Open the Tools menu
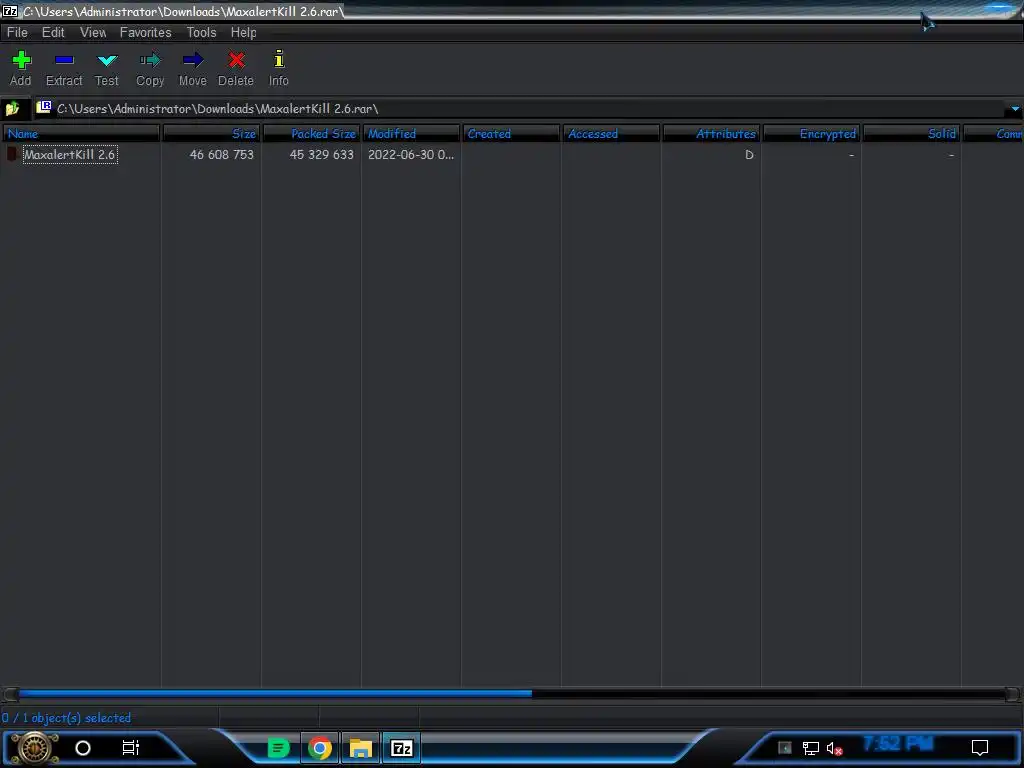This screenshot has width=1024, height=768. (x=201, y=32)
